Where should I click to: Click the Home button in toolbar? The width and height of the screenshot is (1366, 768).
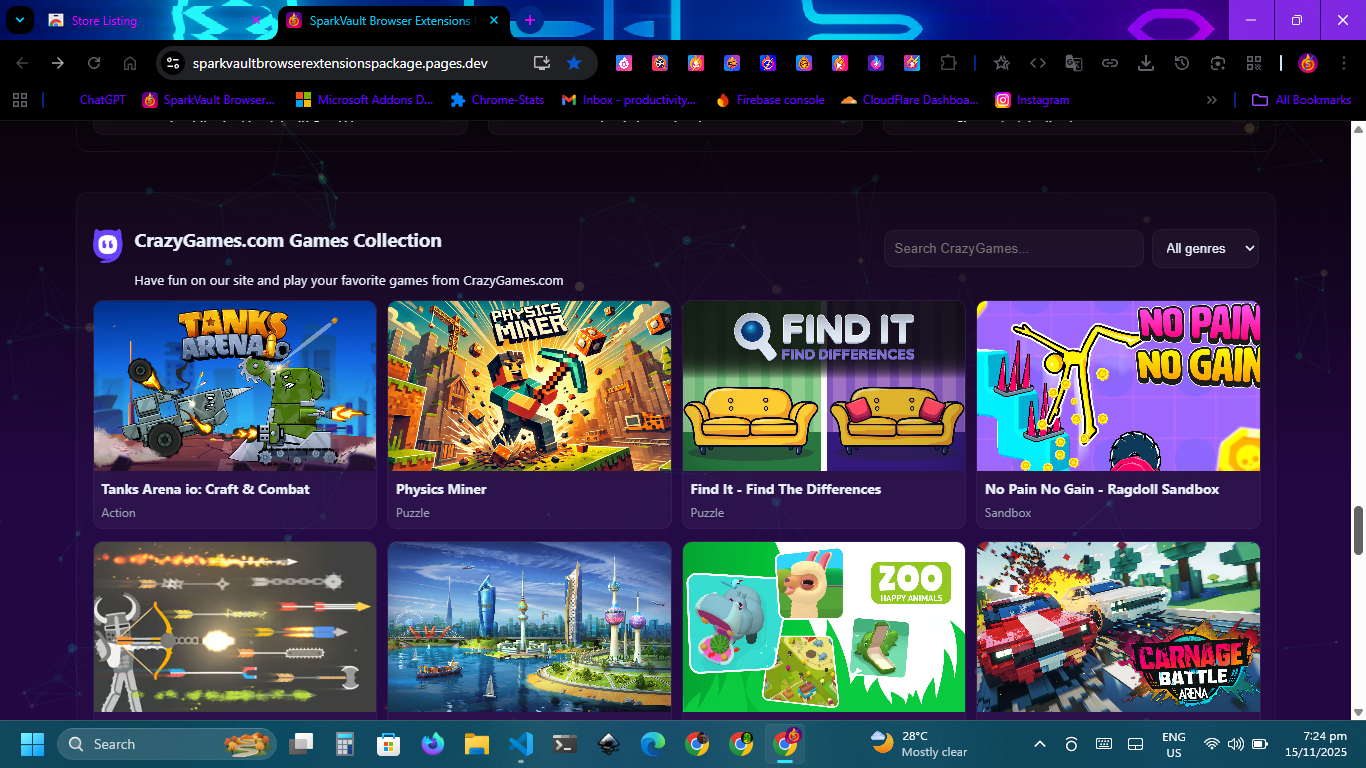(x=130, y=63)
